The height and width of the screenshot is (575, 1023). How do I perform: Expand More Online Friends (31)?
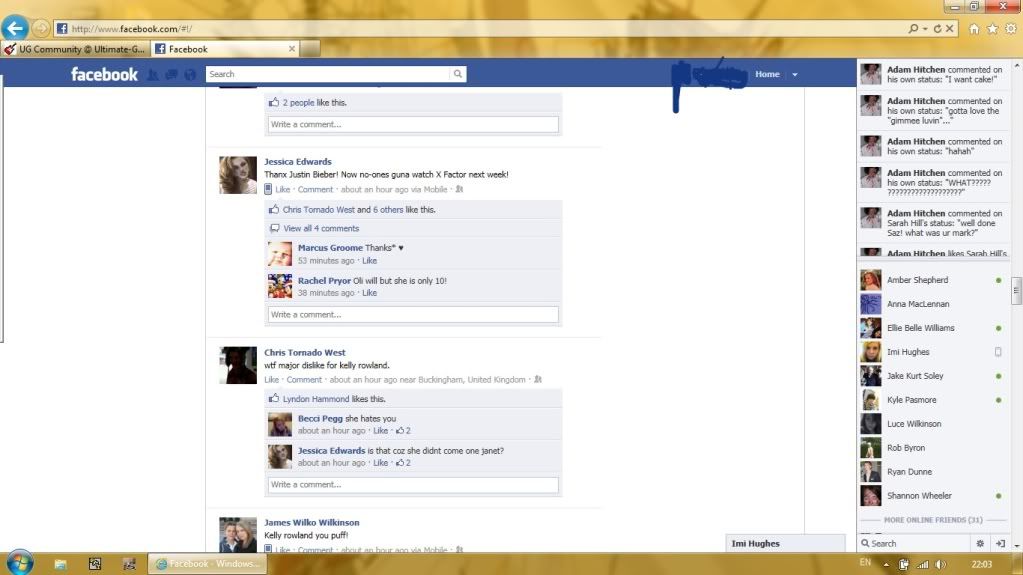click(933, 520)
